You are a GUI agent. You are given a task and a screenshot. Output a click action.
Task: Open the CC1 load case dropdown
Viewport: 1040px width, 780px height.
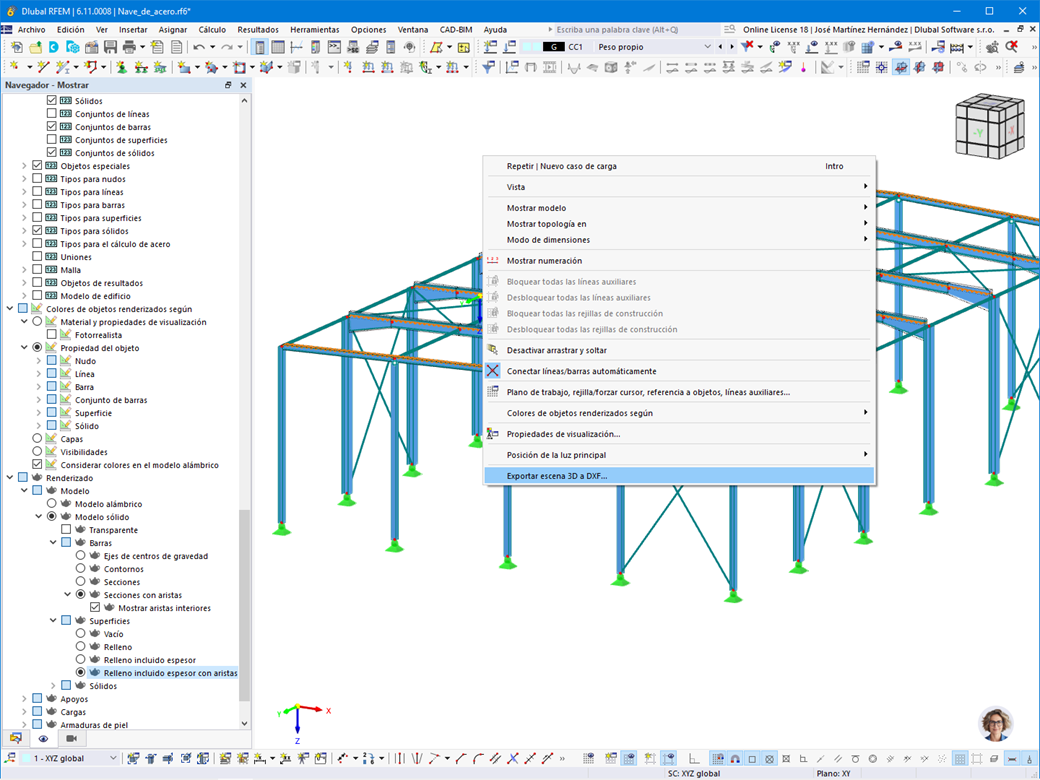click(708, 46)
